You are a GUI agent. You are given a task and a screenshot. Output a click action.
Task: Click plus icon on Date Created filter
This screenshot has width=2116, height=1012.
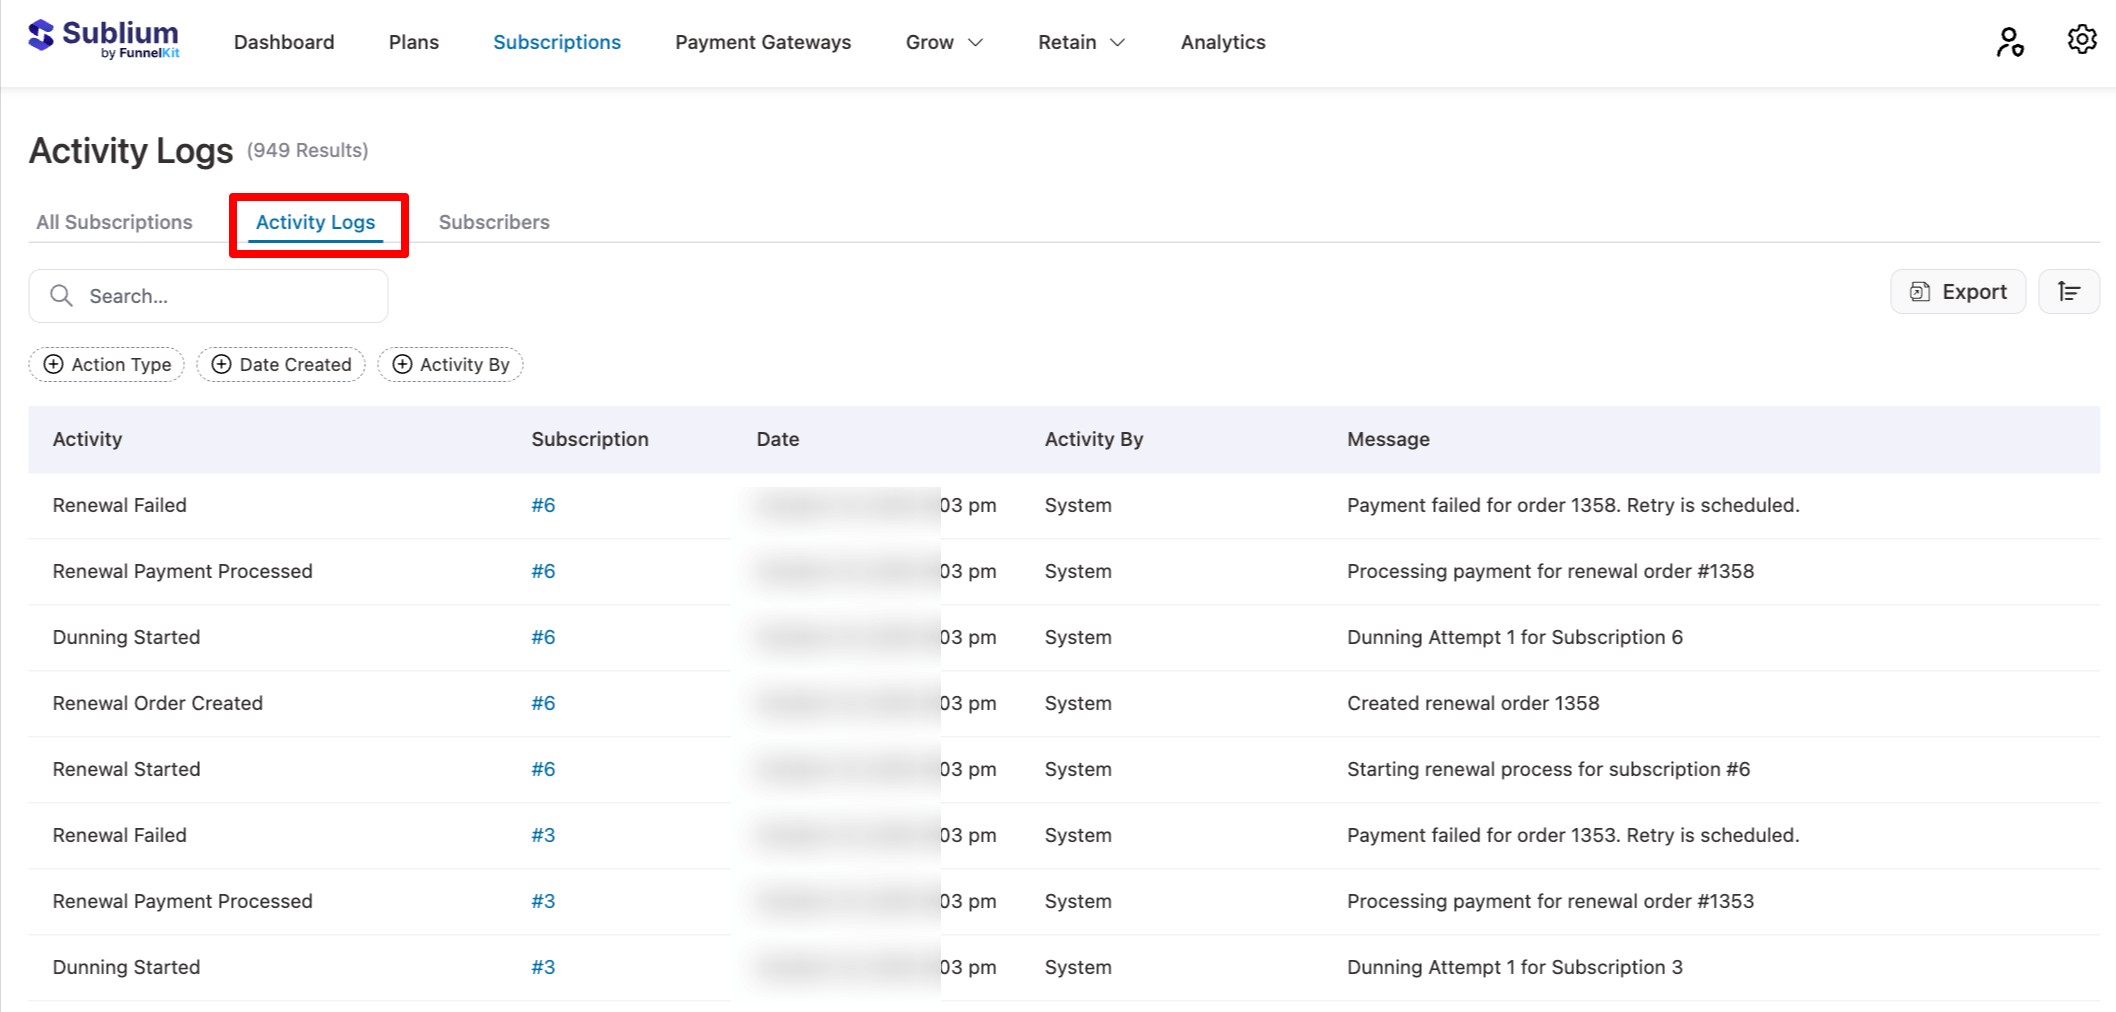tap(222, 365)
